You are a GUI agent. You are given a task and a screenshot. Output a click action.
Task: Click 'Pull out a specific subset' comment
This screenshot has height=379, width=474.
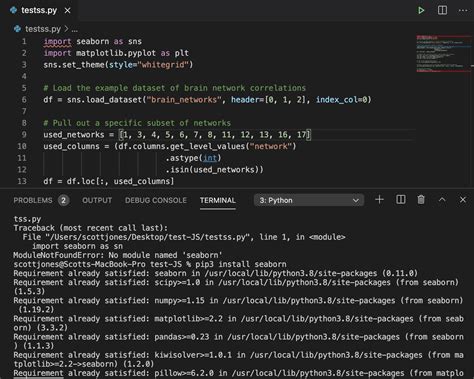(137, 123)
